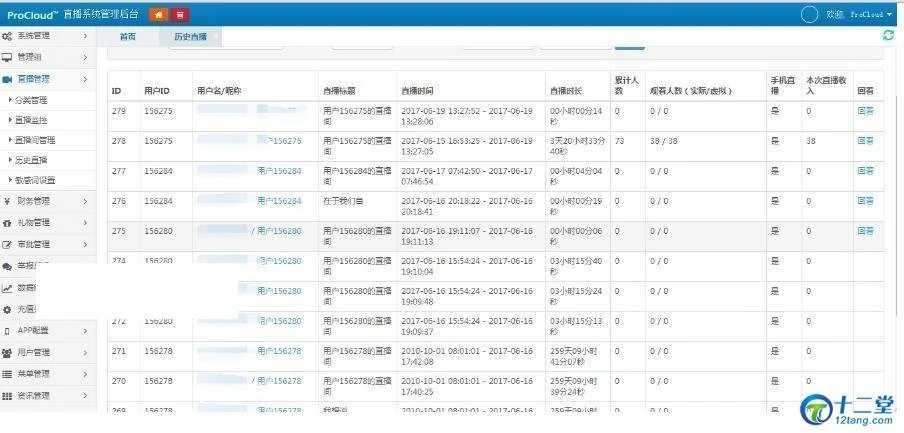
Task: Switch to the 首页 tab
Action: click(x=127, y=36)
